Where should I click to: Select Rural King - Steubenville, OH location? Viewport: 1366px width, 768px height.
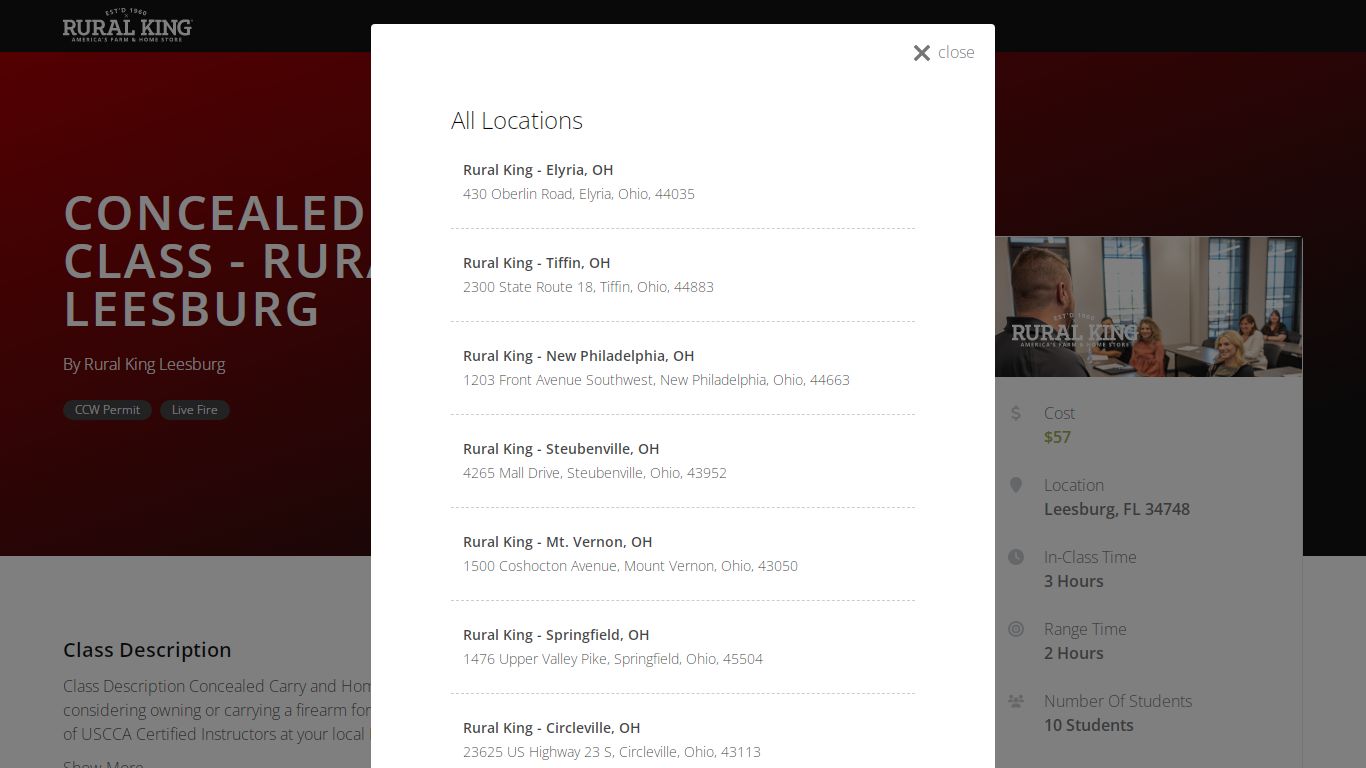point(561,449)
